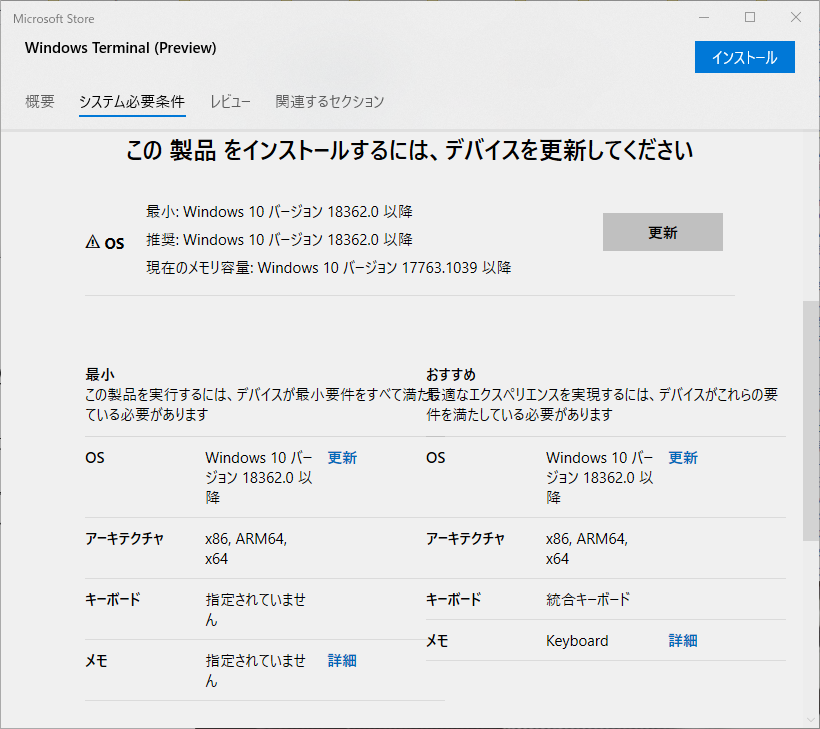Click 更新 link in the 最小 OS row

coord(342,458)
